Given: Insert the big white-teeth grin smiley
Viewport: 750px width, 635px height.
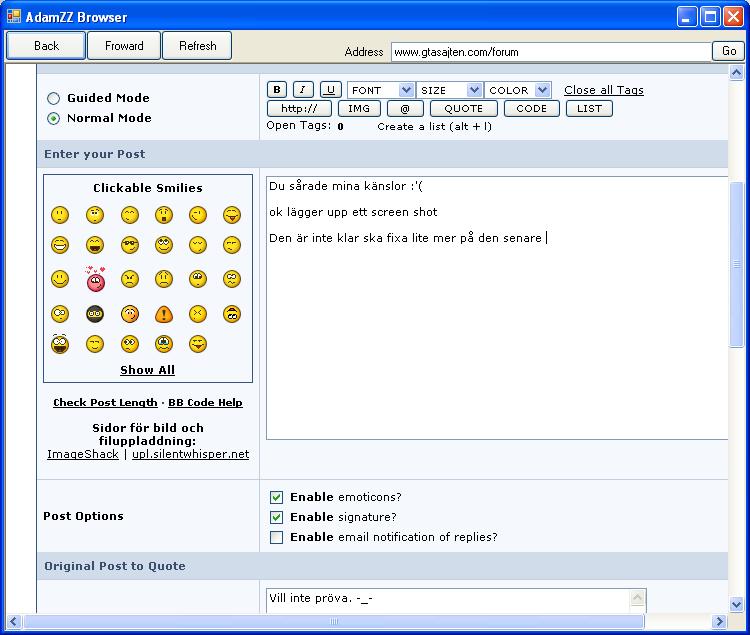Looking at the screenshot, I should pyautogui.click(x=60, y=245).
